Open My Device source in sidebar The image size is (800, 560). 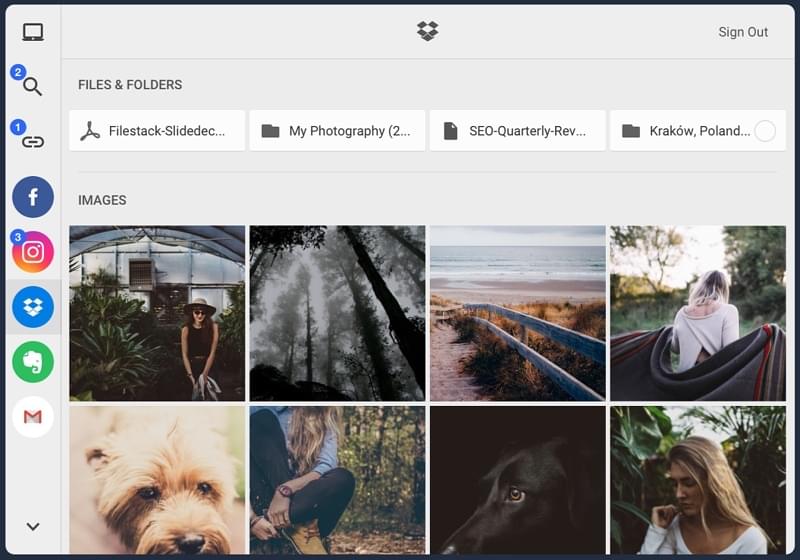pyautogui.click(x=32, y=32)
